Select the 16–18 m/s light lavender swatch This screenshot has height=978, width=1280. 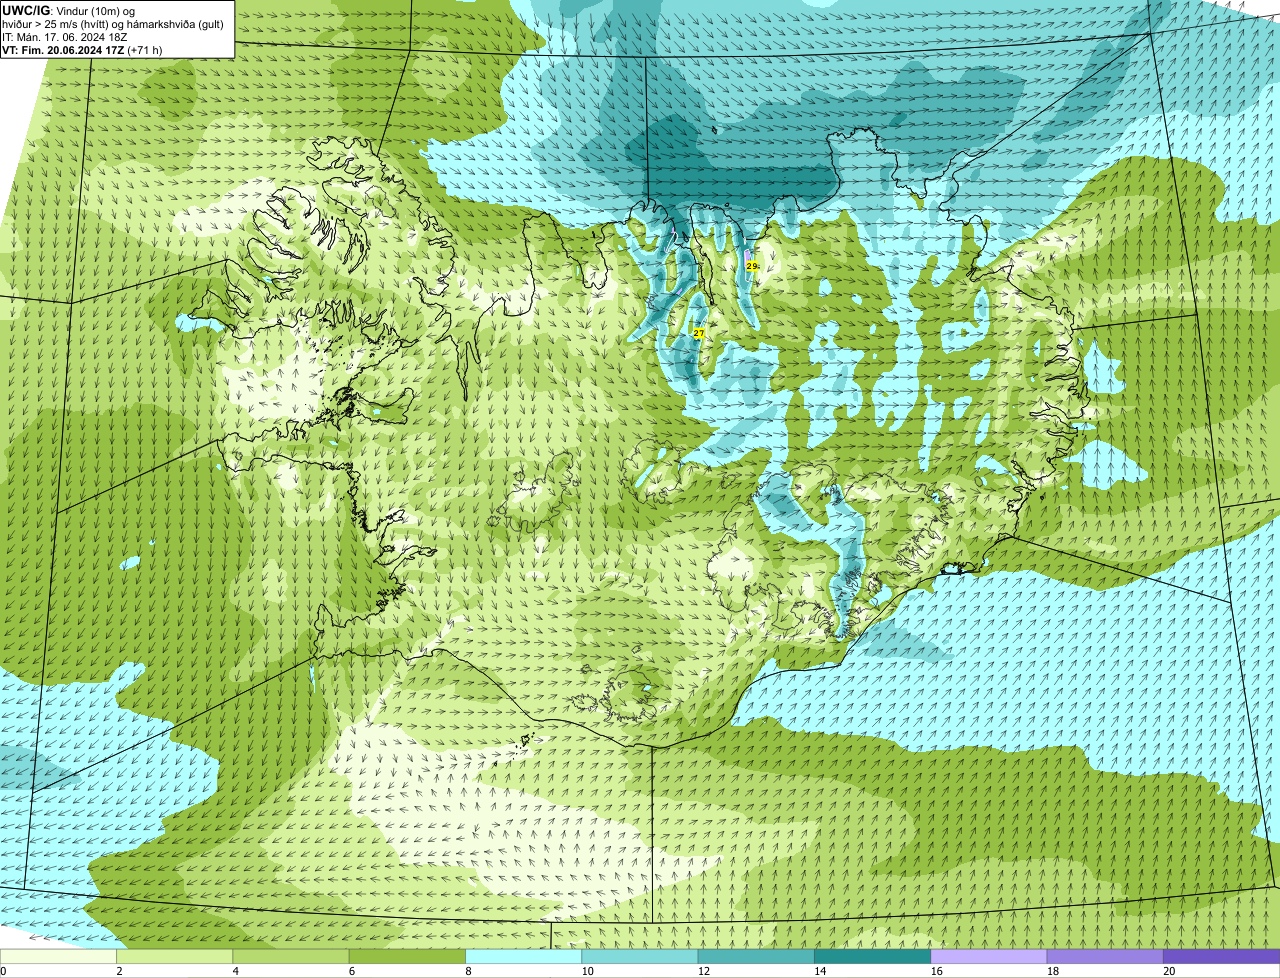[x=989, y=956]
